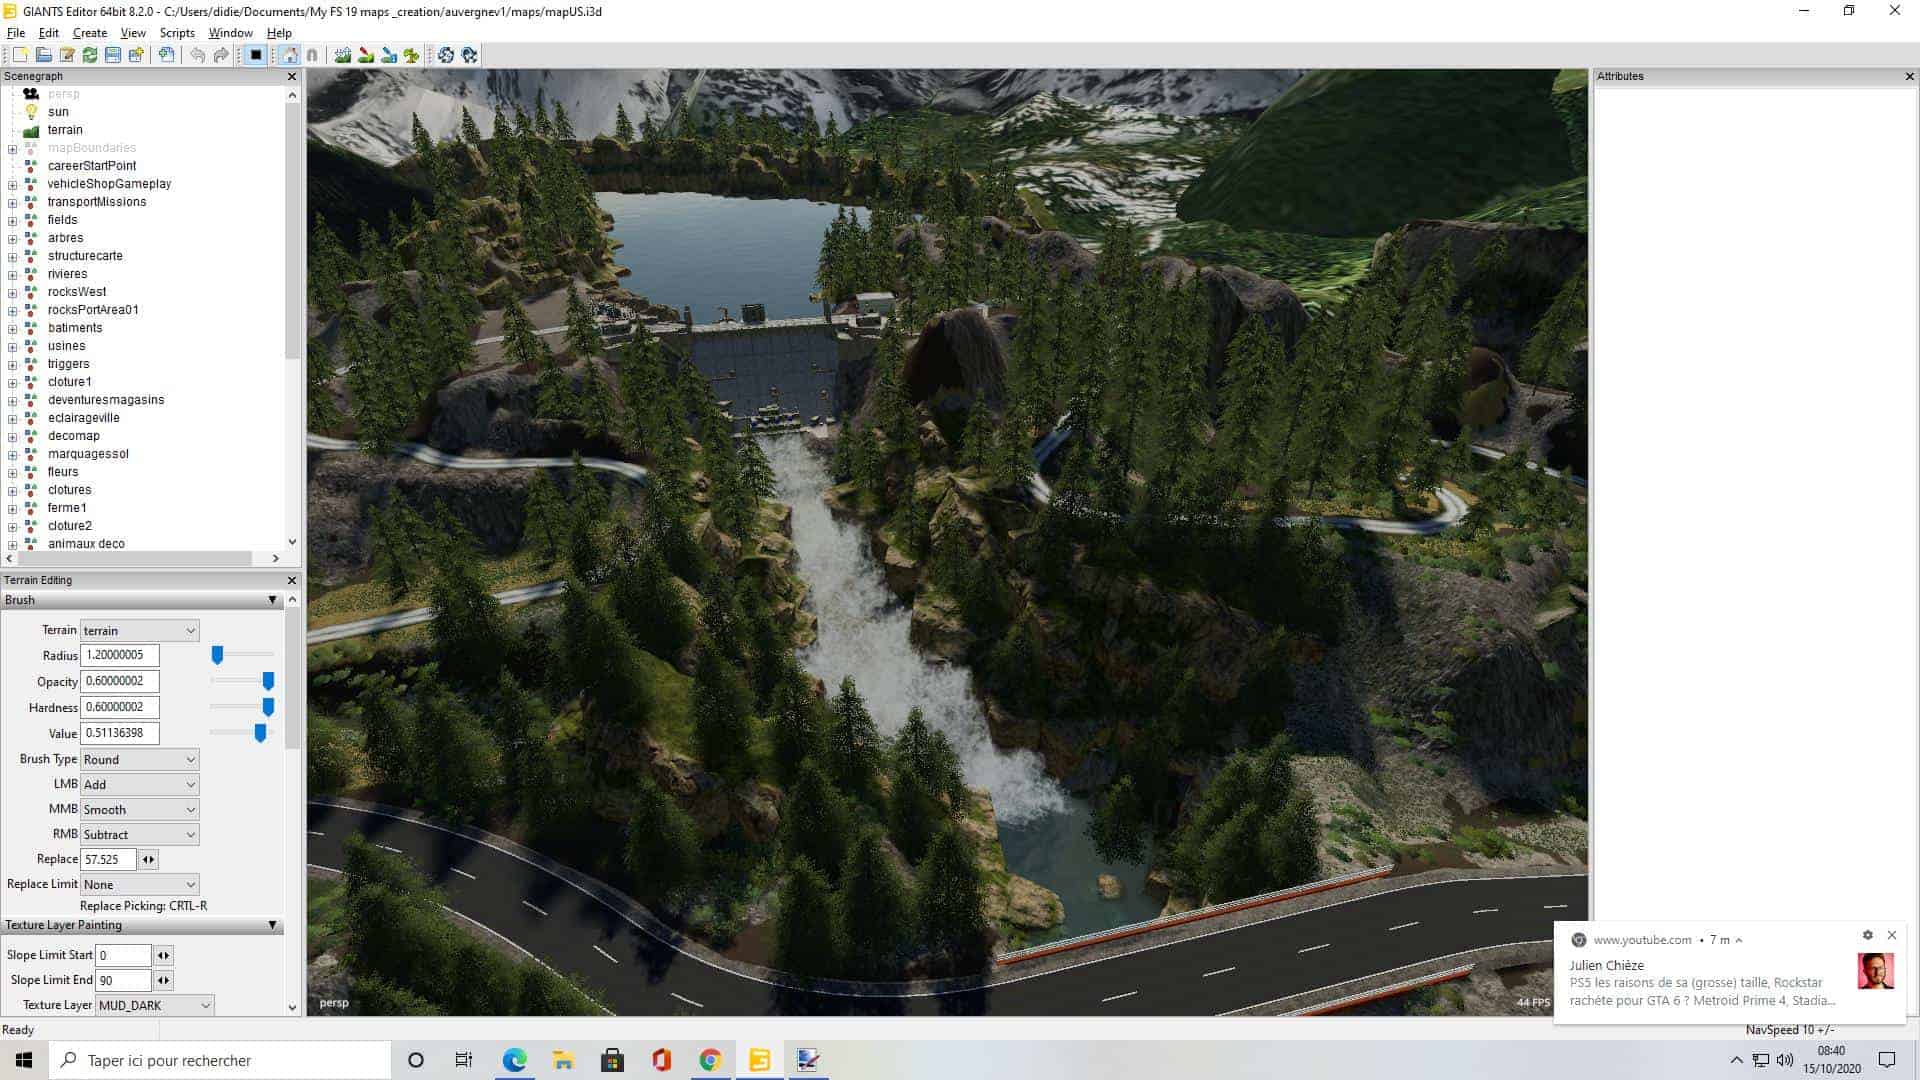
Task: Open the Scripts menu
Action: click(x=177, y=33)
